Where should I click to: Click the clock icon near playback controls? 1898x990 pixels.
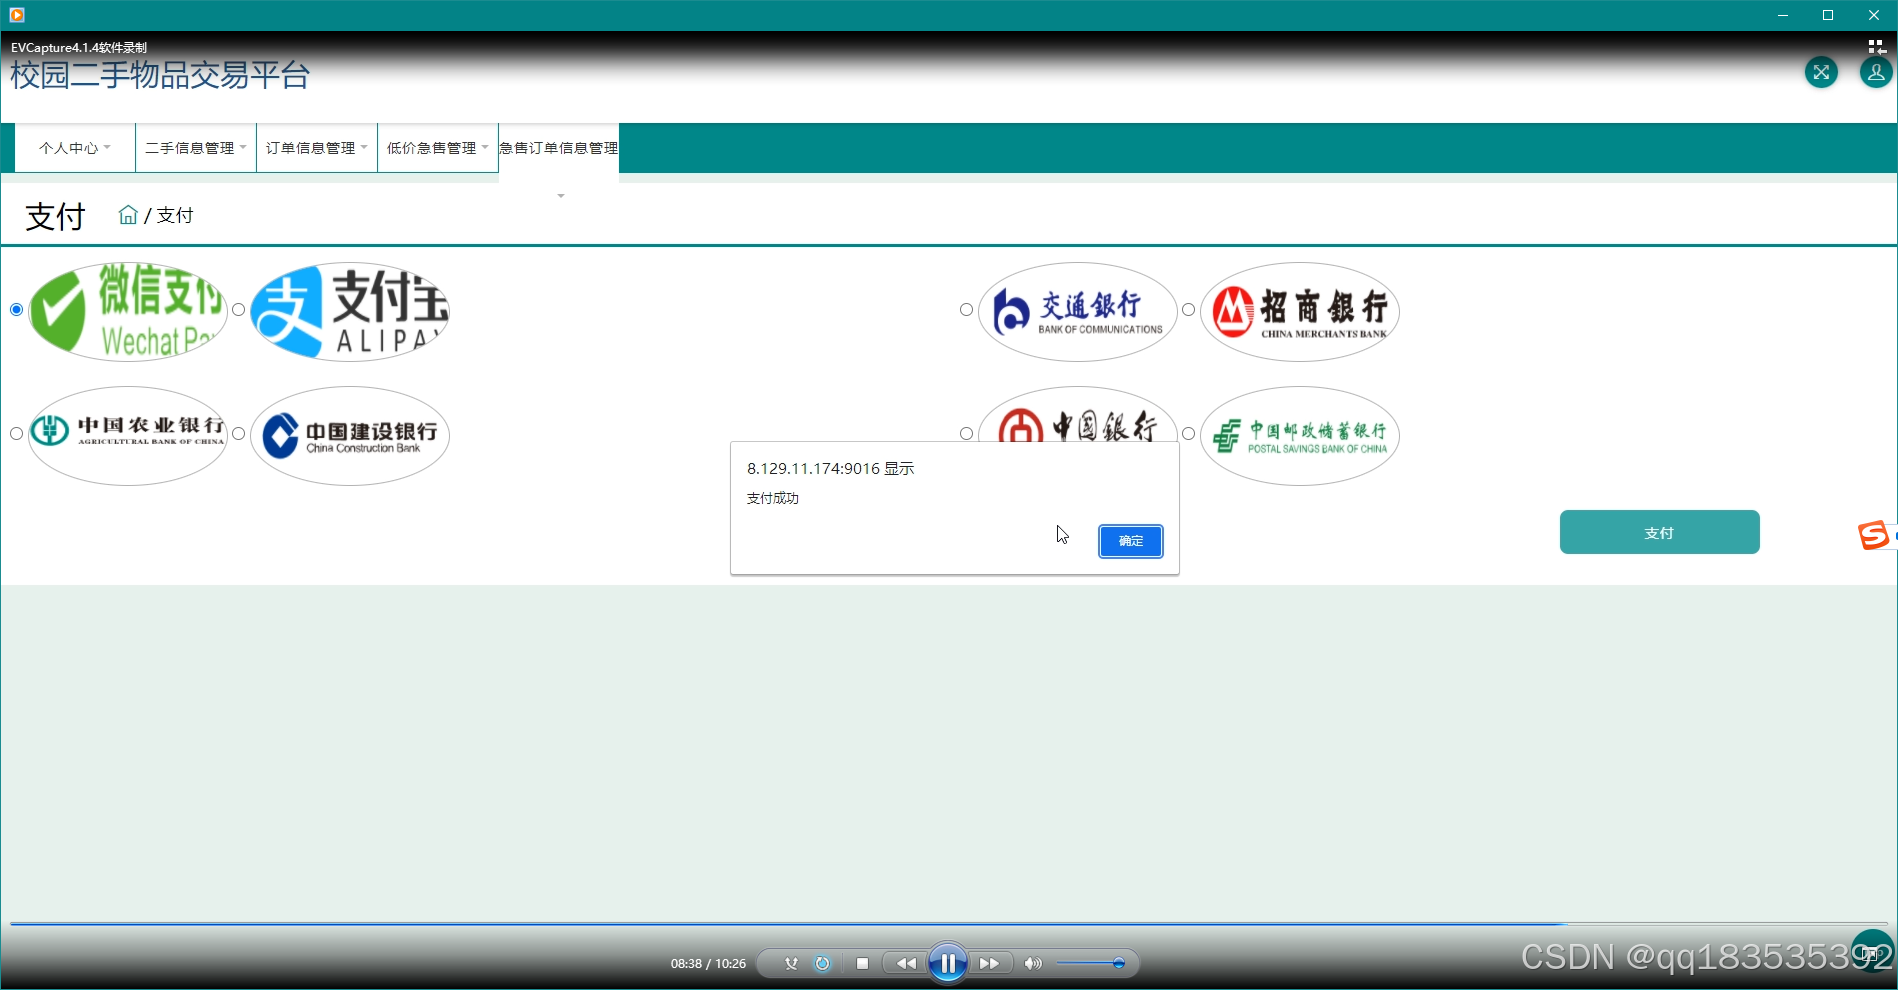coord(822,963)
